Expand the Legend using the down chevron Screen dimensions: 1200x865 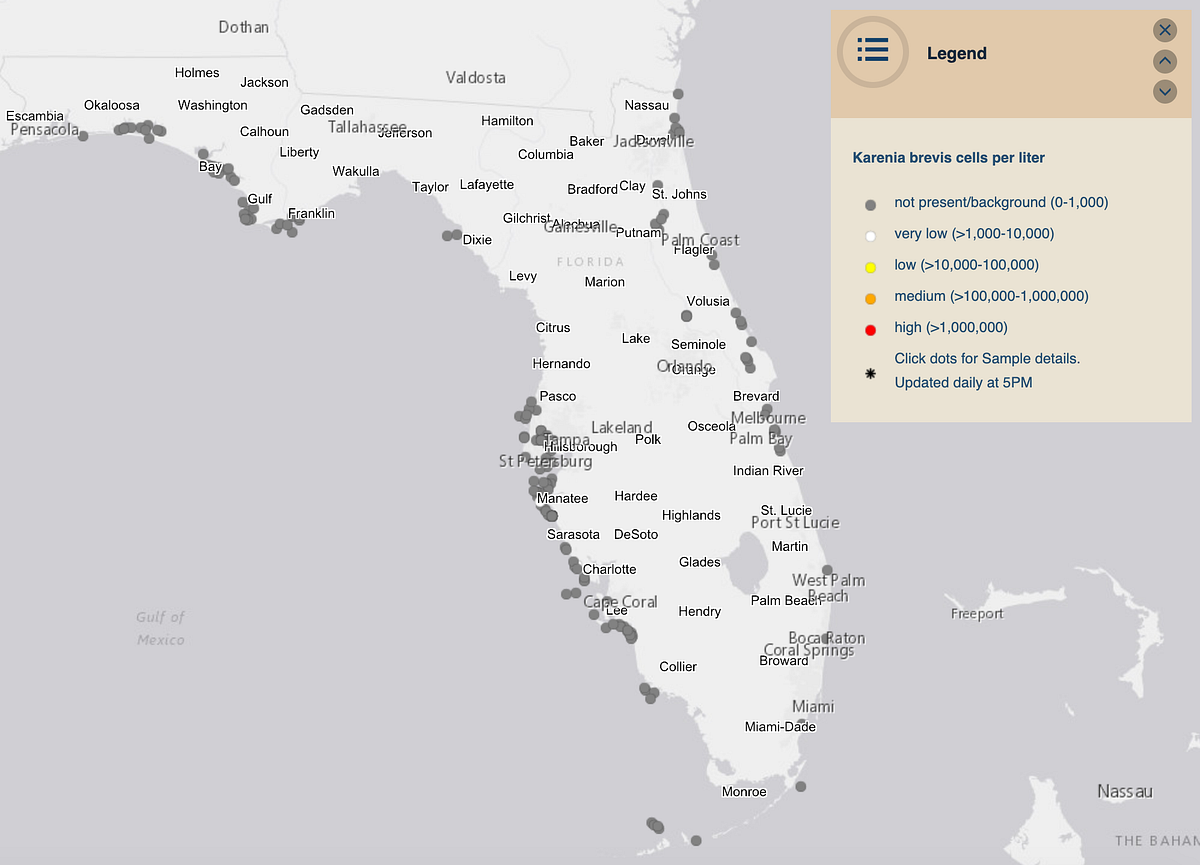(1164, 91)
